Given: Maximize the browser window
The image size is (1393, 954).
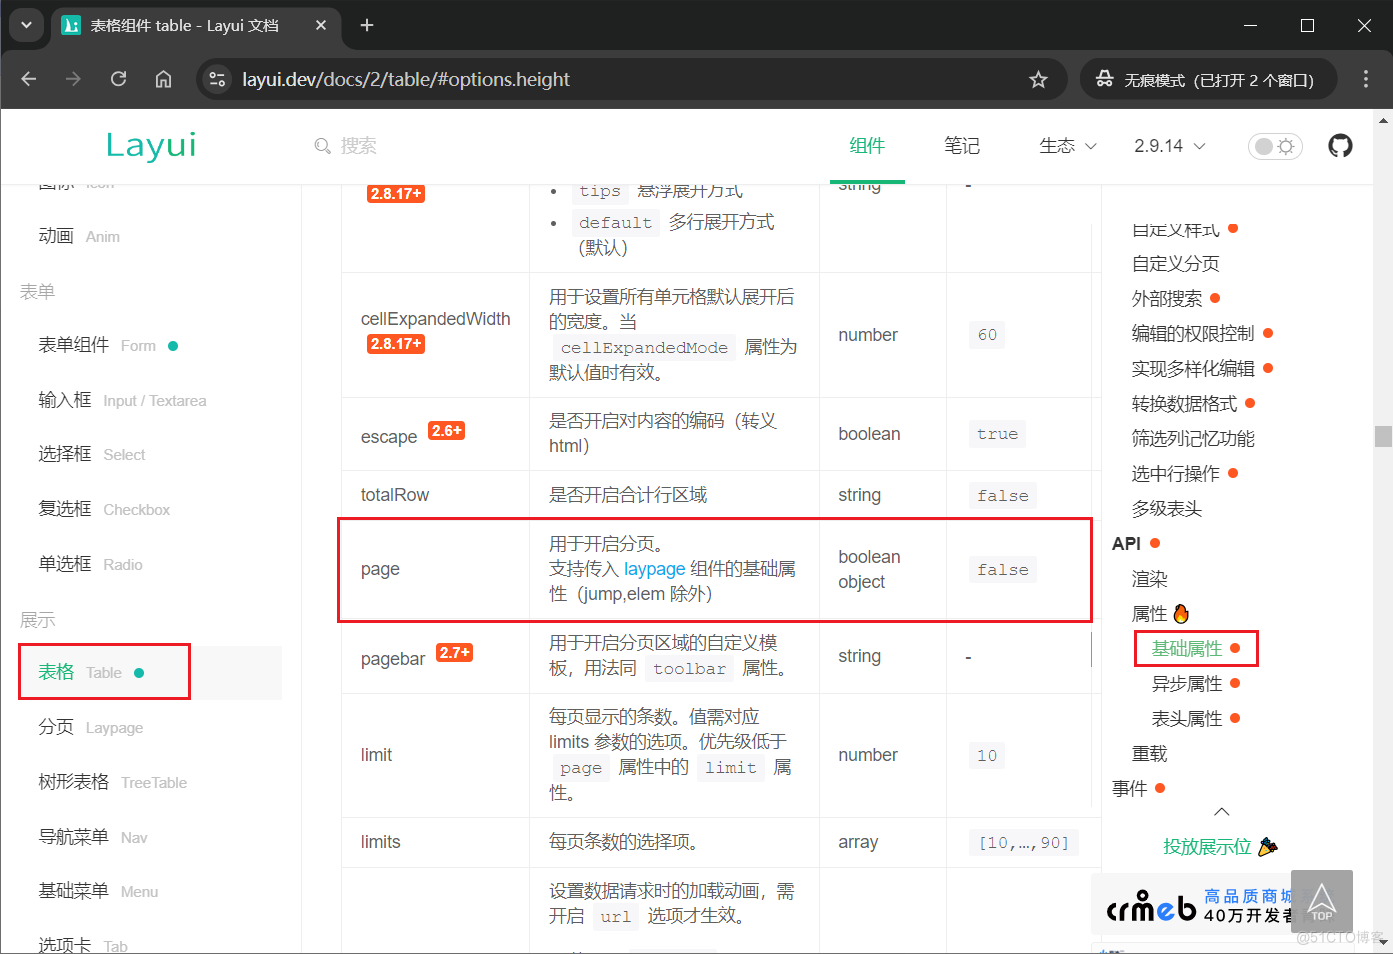Looking at the screenshot, I should pos(1307,25).
